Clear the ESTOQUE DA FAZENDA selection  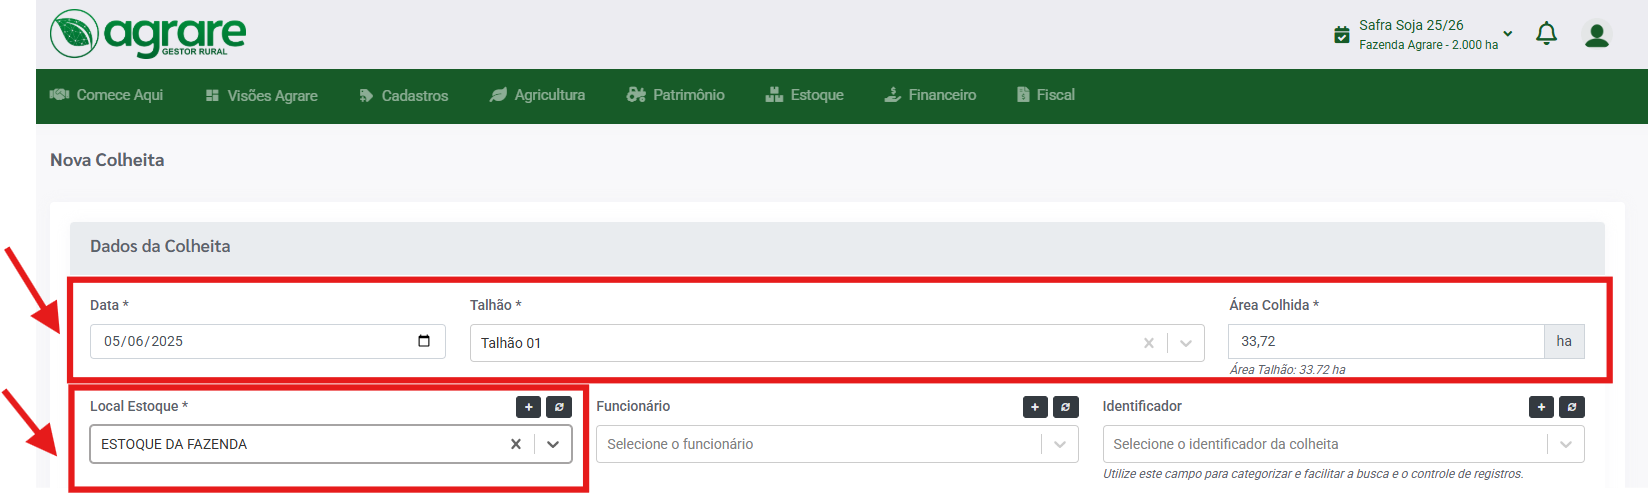pyautogui.click(x=516, y=444)
